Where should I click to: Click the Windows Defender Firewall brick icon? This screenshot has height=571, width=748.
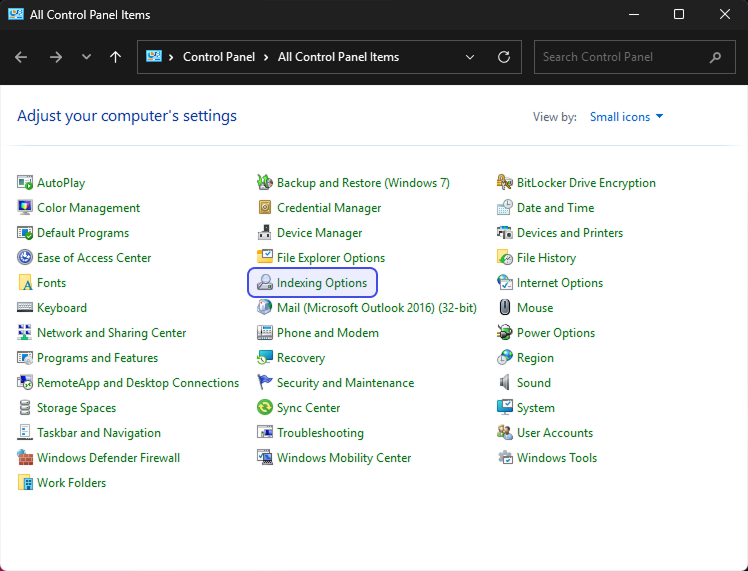(25, 457)
